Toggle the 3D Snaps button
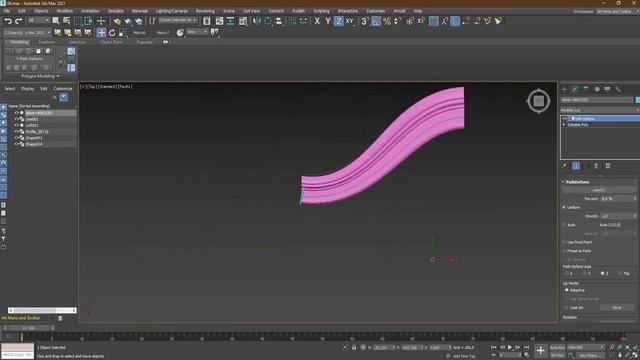 coord(365,21)
